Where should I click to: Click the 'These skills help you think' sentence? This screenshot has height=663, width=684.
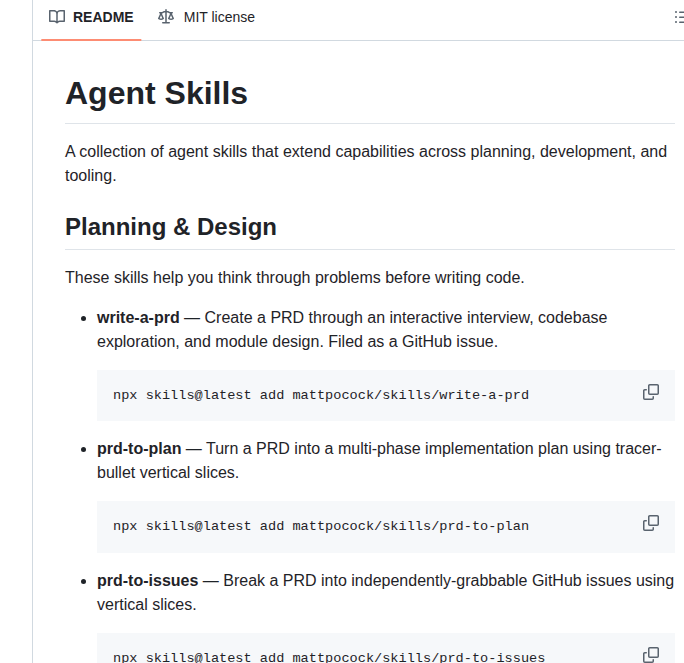pyautogui.click(x=294, y=277)
